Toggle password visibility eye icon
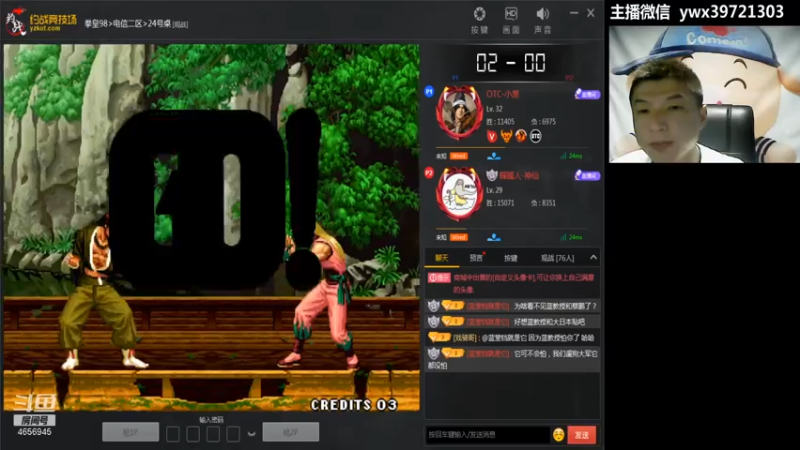The height and width of the screenshot is (450, 800). (x=251, y=434)
